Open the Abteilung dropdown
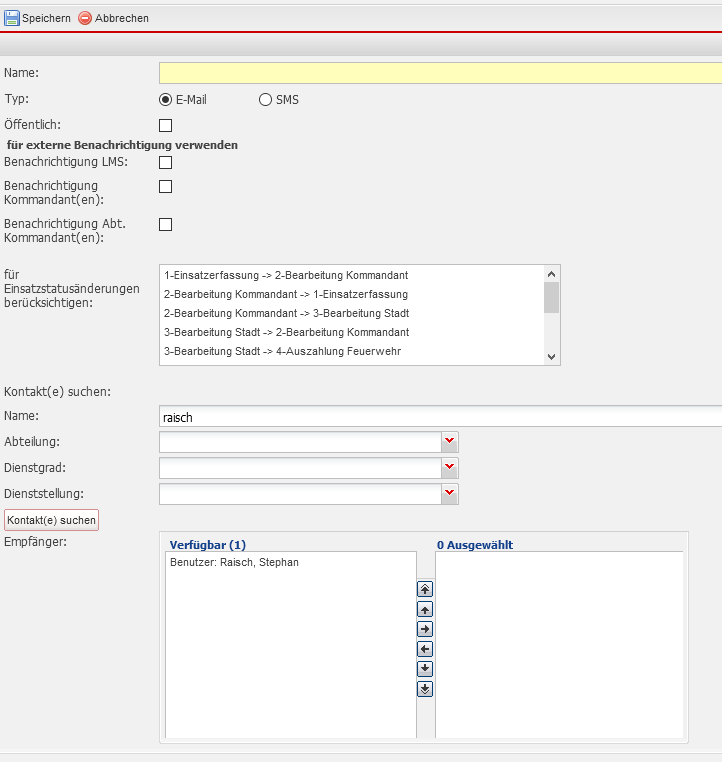Screen dimensions: 722x762 coord(449,441)
